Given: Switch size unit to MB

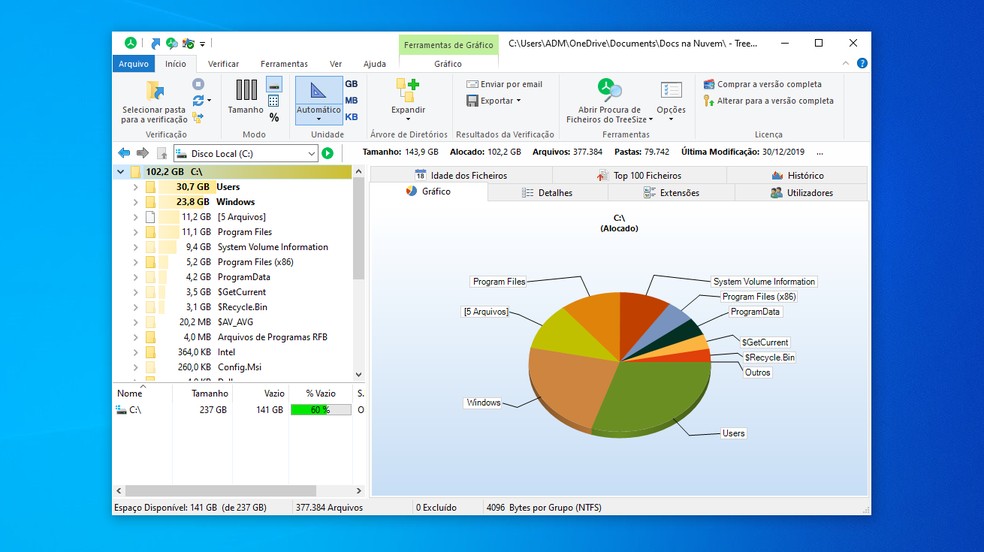Looking at the screenshot, I should (x=351, y=101).
